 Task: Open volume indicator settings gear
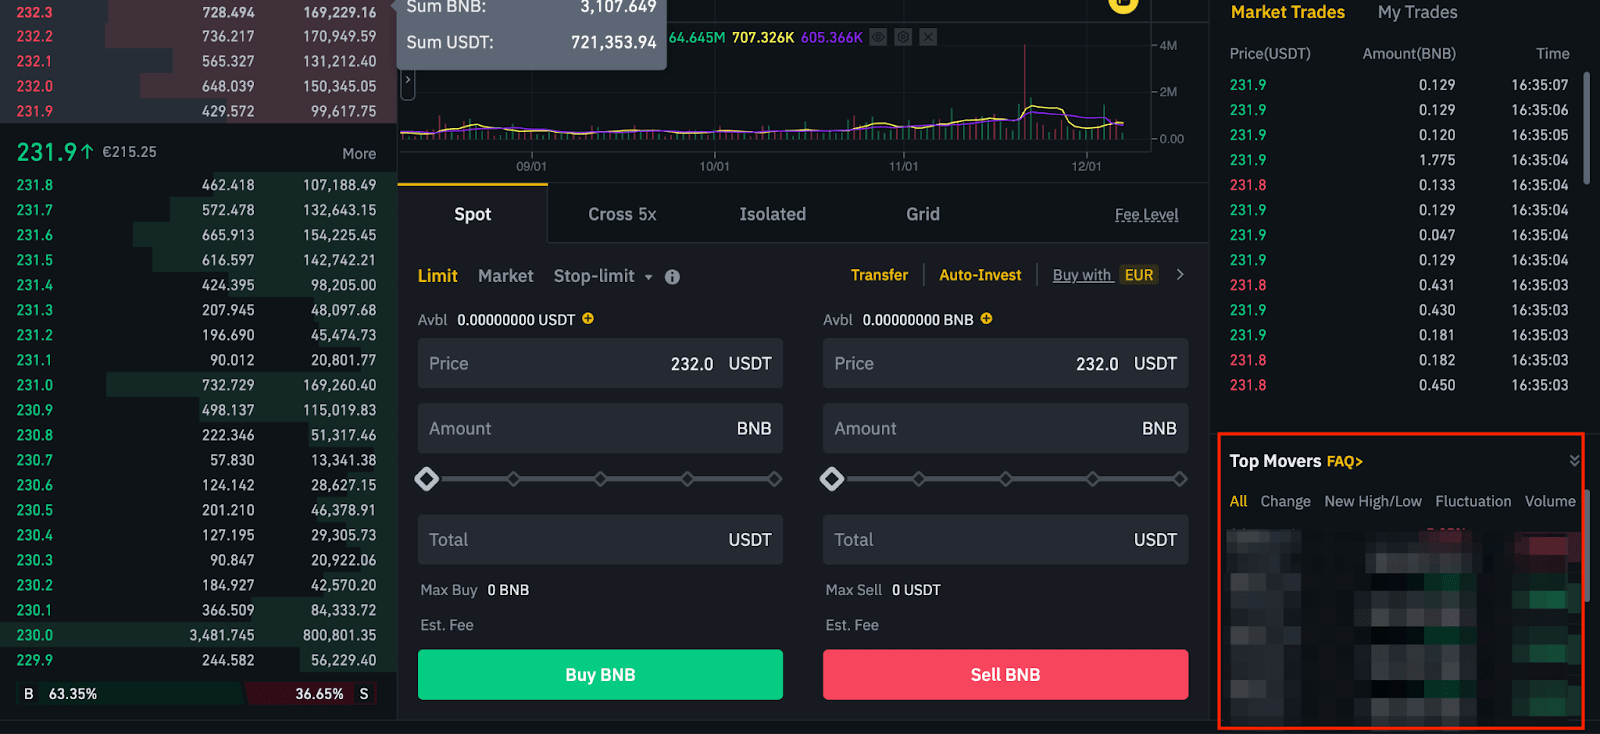pos(903,37)
